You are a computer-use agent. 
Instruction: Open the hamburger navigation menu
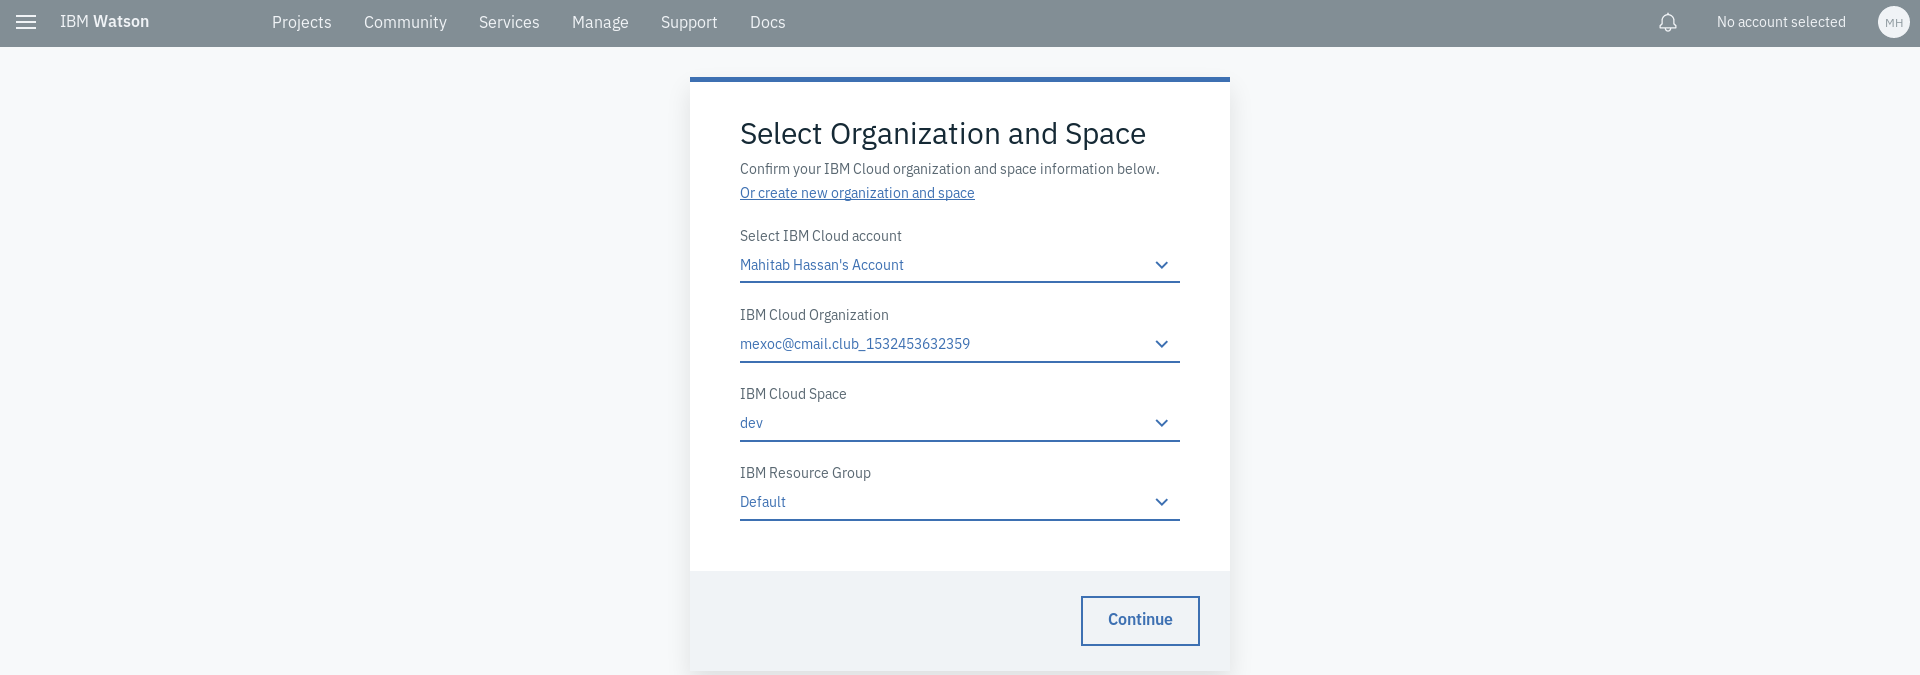pyautogui.click(x=26, y=22)
